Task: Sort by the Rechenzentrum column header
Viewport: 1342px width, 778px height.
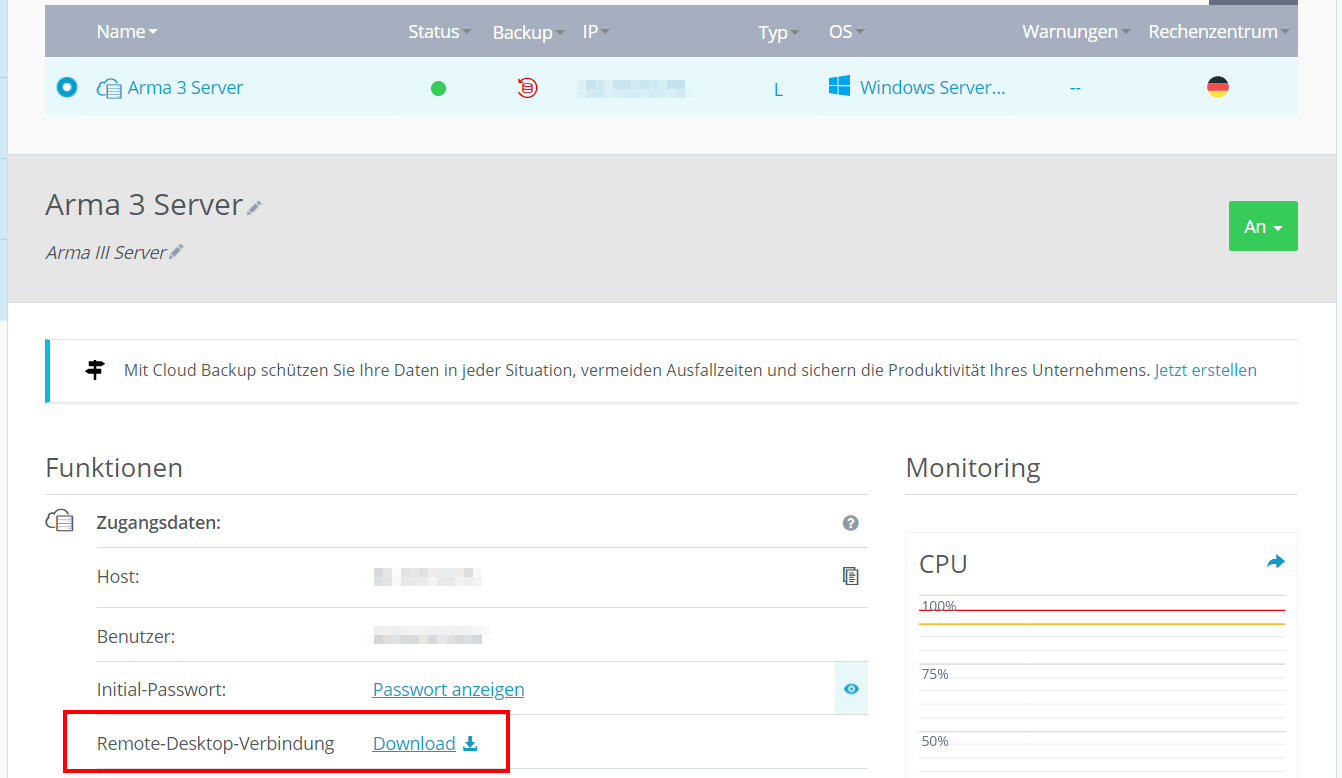Action: coord(1218,32)
